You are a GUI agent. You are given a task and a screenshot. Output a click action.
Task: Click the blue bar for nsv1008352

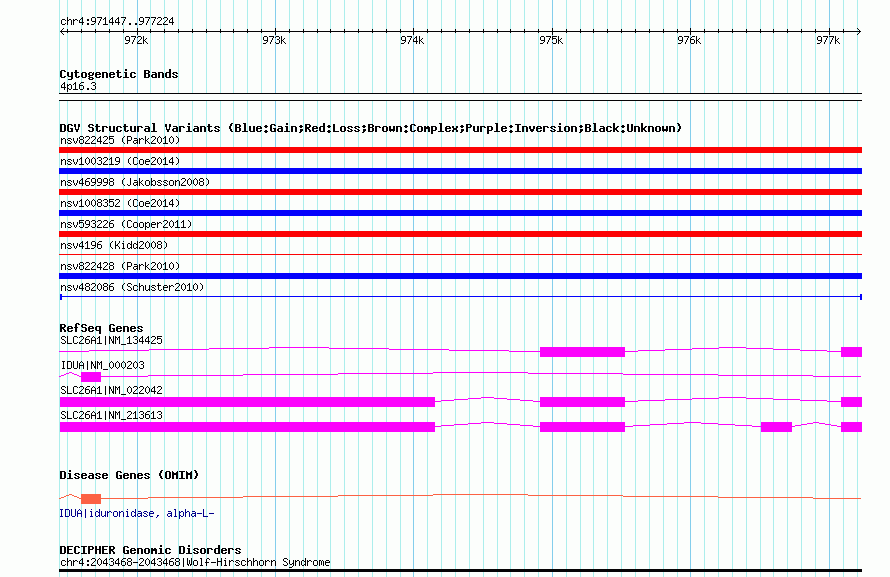(x=460, y=213)
